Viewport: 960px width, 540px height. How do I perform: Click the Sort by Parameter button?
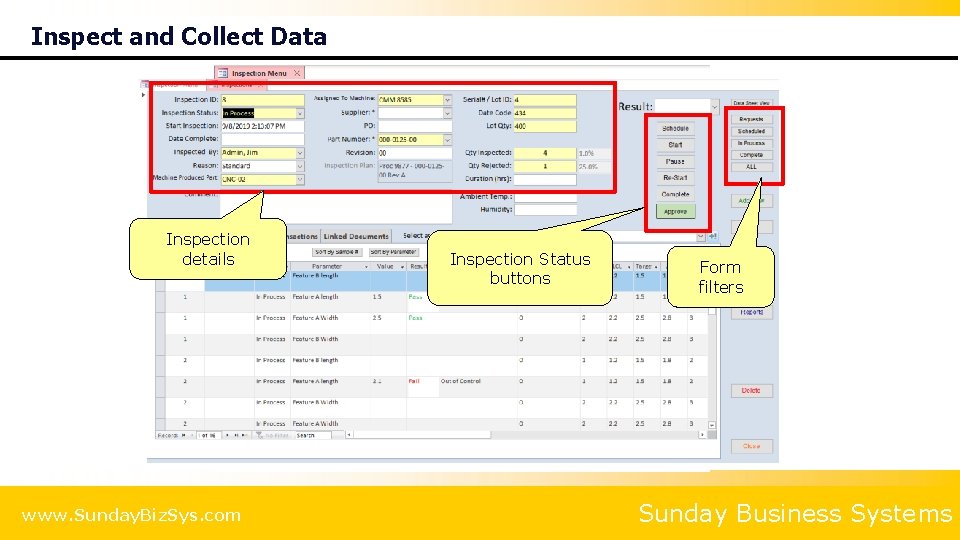coord(394,252)
